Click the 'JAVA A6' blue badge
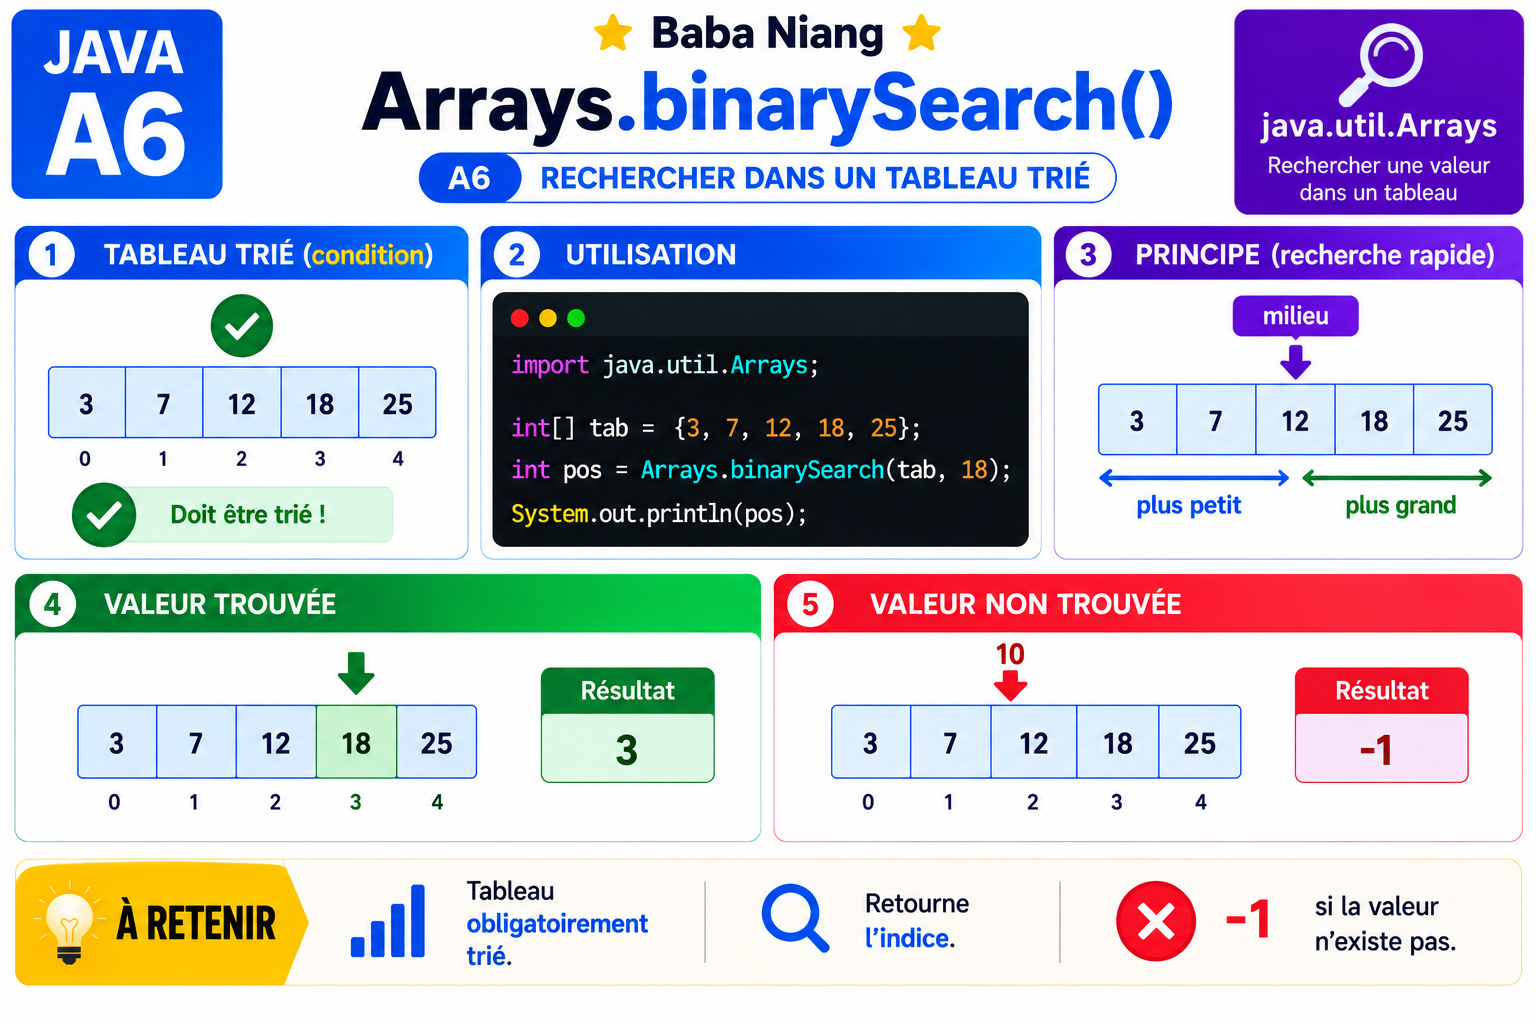The image size is (1536, 1024). coord(117,104)
